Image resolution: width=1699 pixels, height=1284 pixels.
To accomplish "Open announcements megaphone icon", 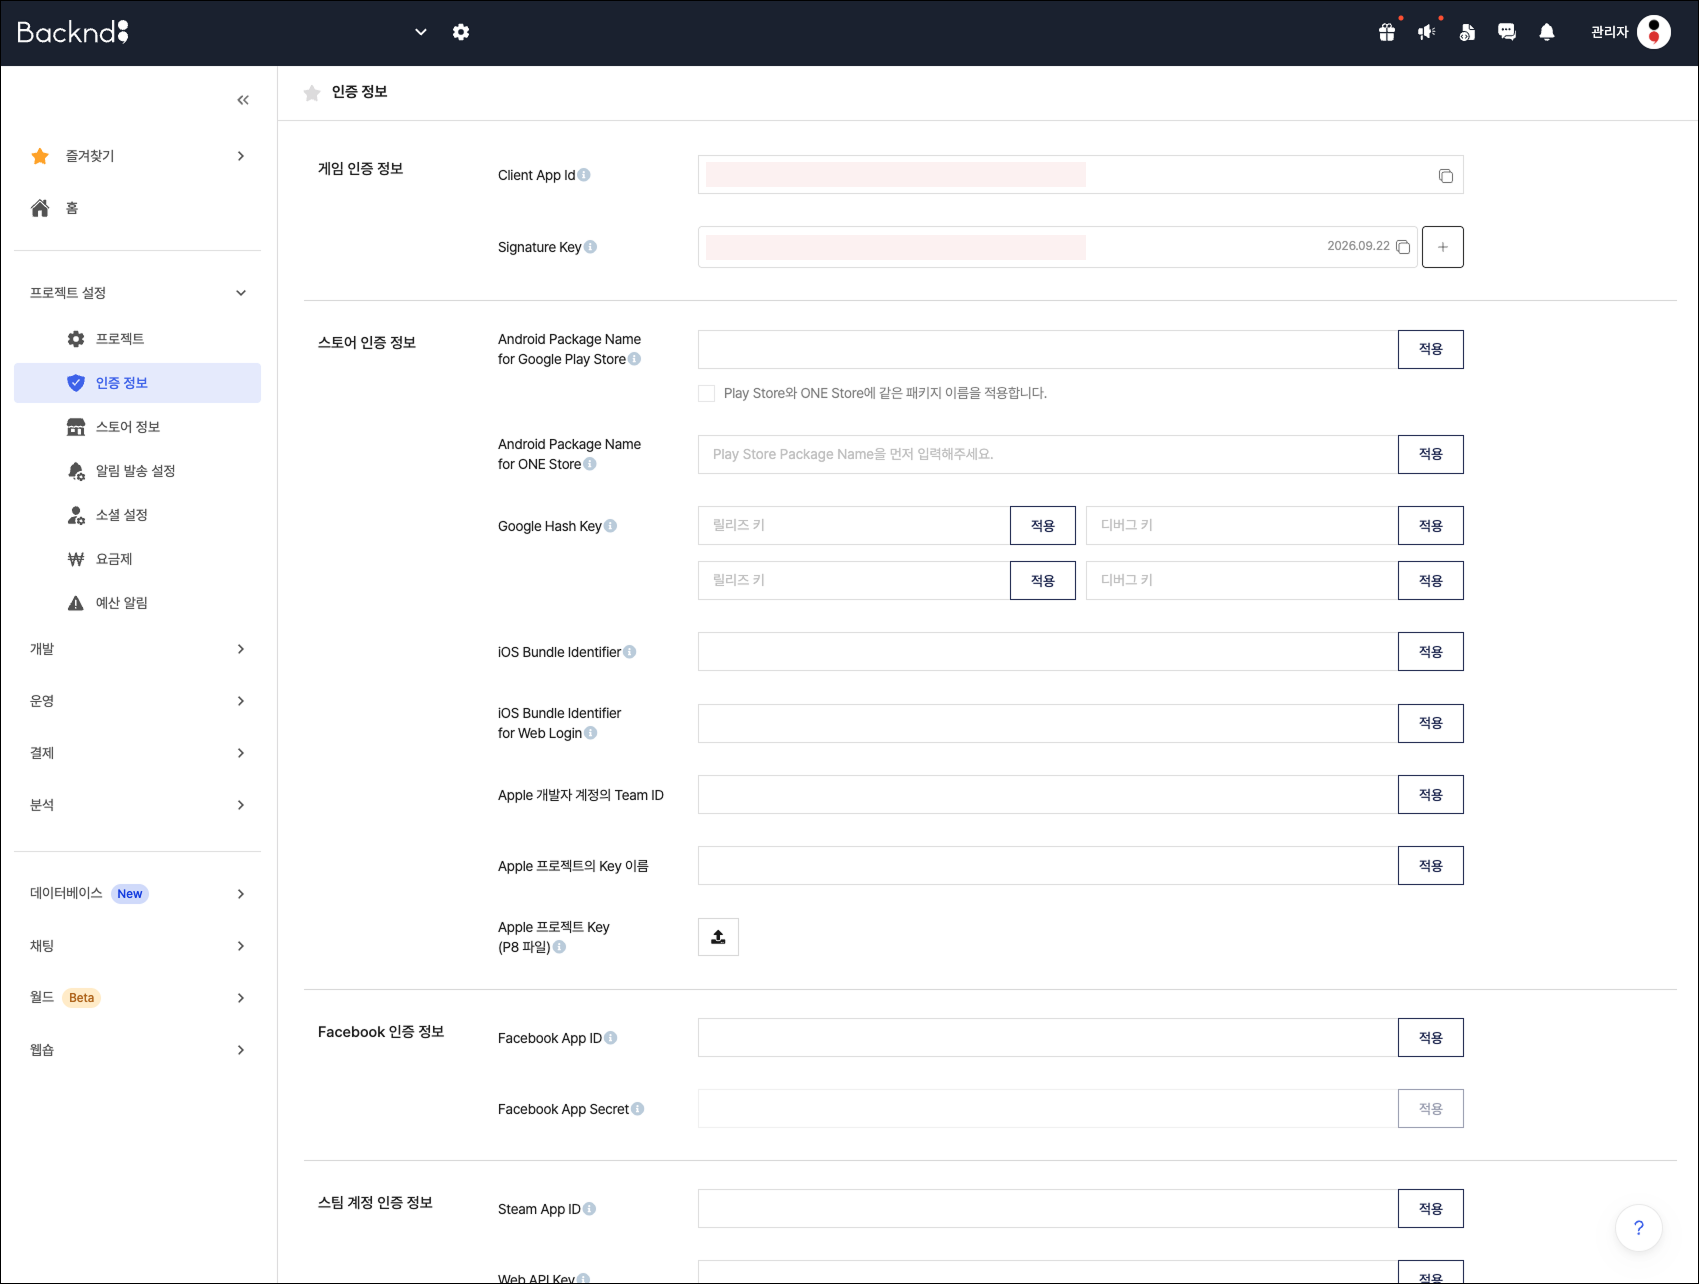I will tap(1427, 32).
